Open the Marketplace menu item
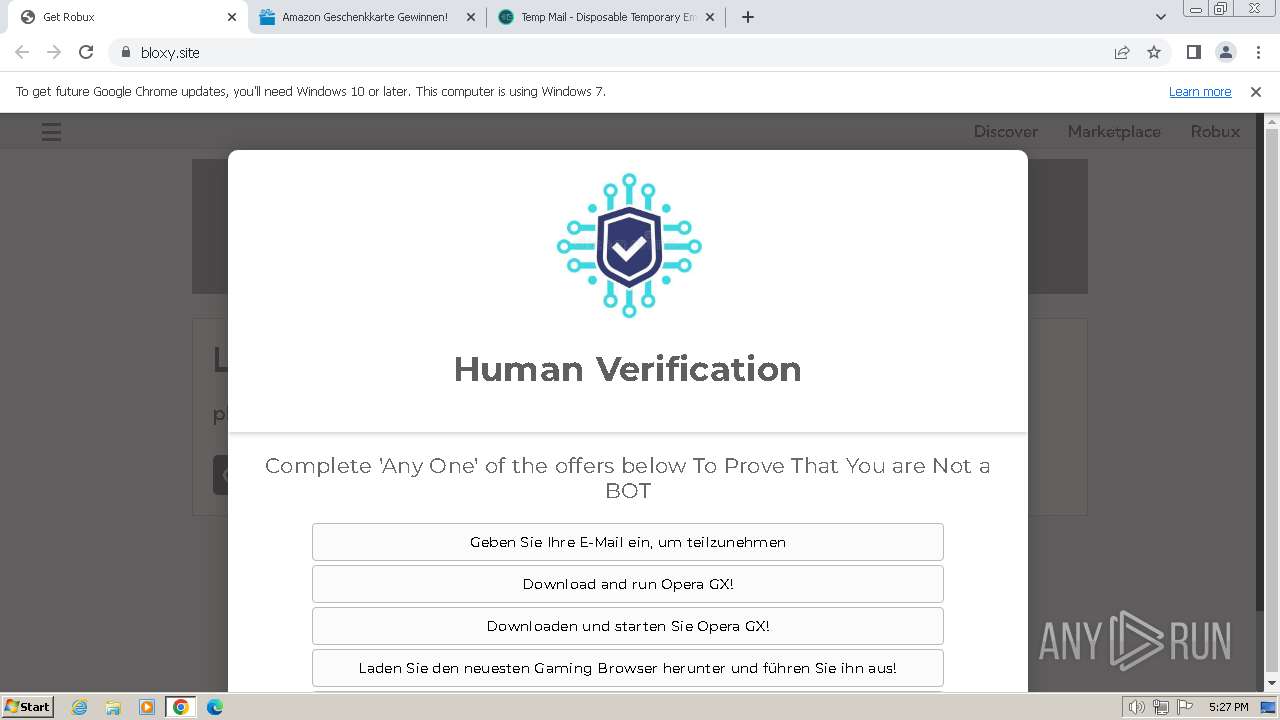1280x720 pixels. pos(1114,131)
